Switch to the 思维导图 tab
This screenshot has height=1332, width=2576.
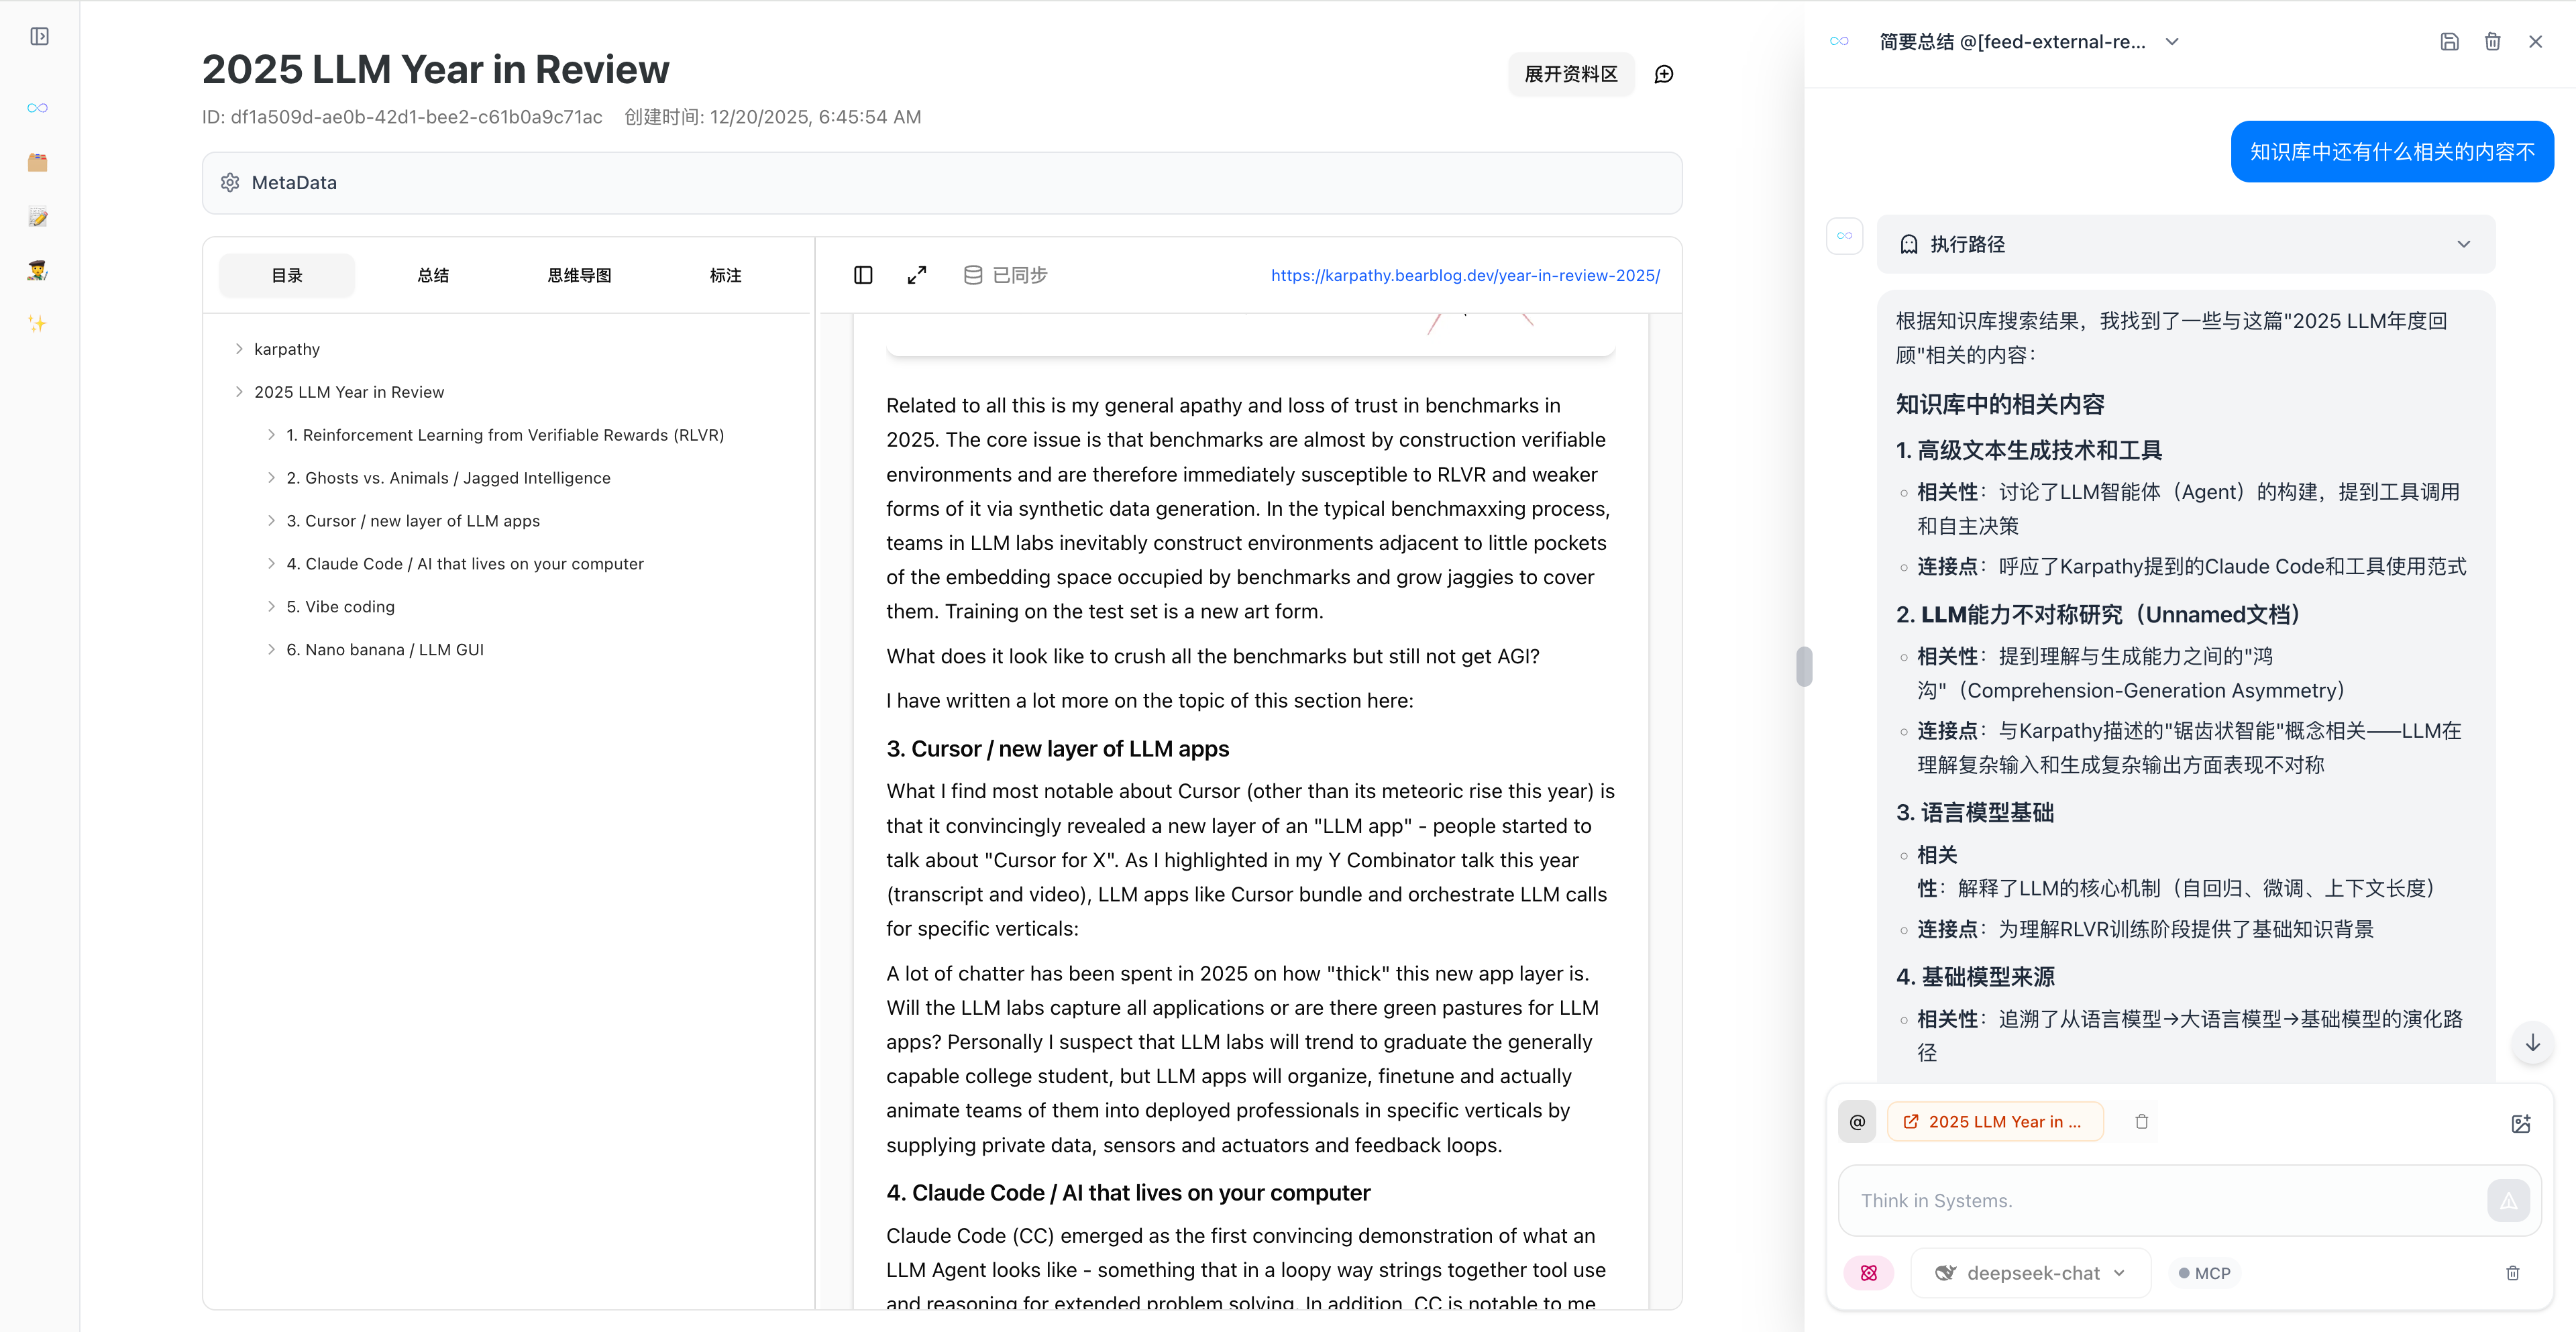coord(579,275)
